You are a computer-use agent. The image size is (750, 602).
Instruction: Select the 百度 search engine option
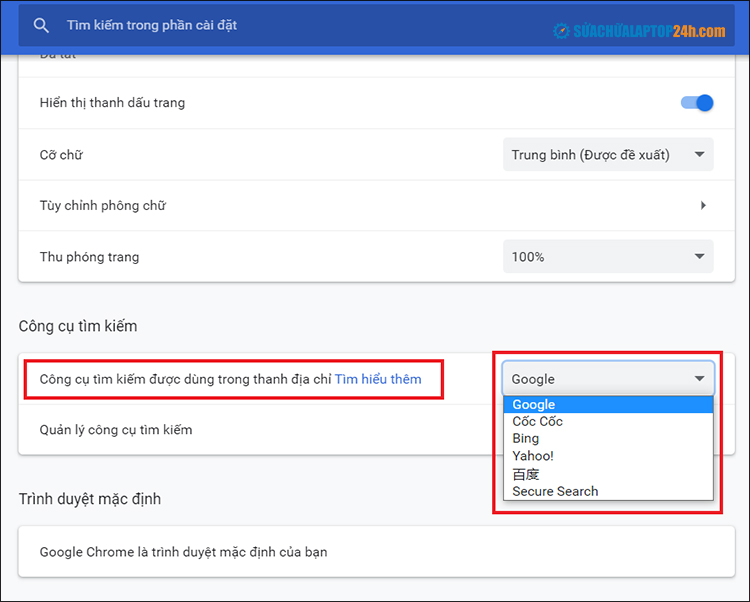[608, 474]
